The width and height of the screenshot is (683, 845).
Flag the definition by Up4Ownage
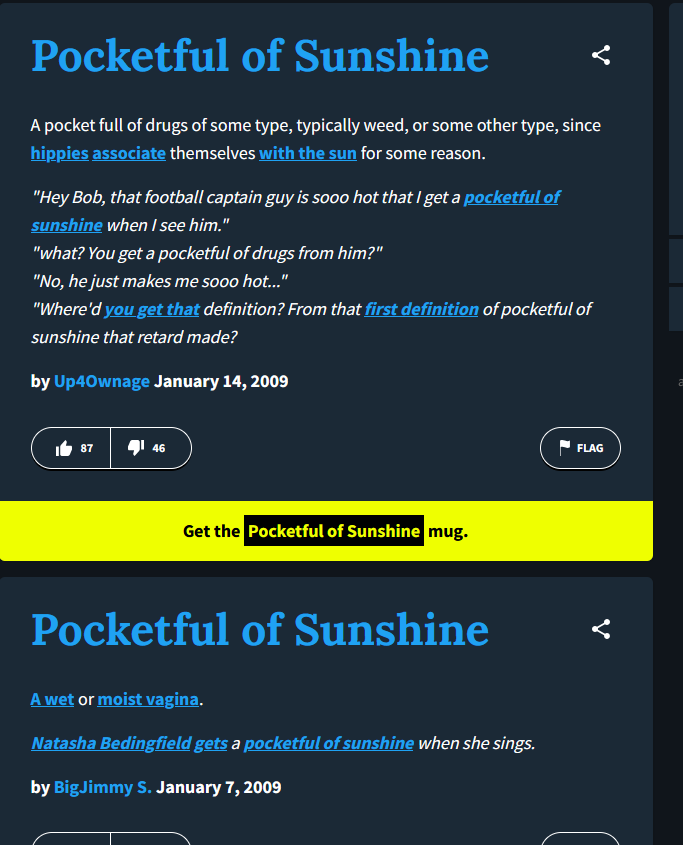pos(580,448)
